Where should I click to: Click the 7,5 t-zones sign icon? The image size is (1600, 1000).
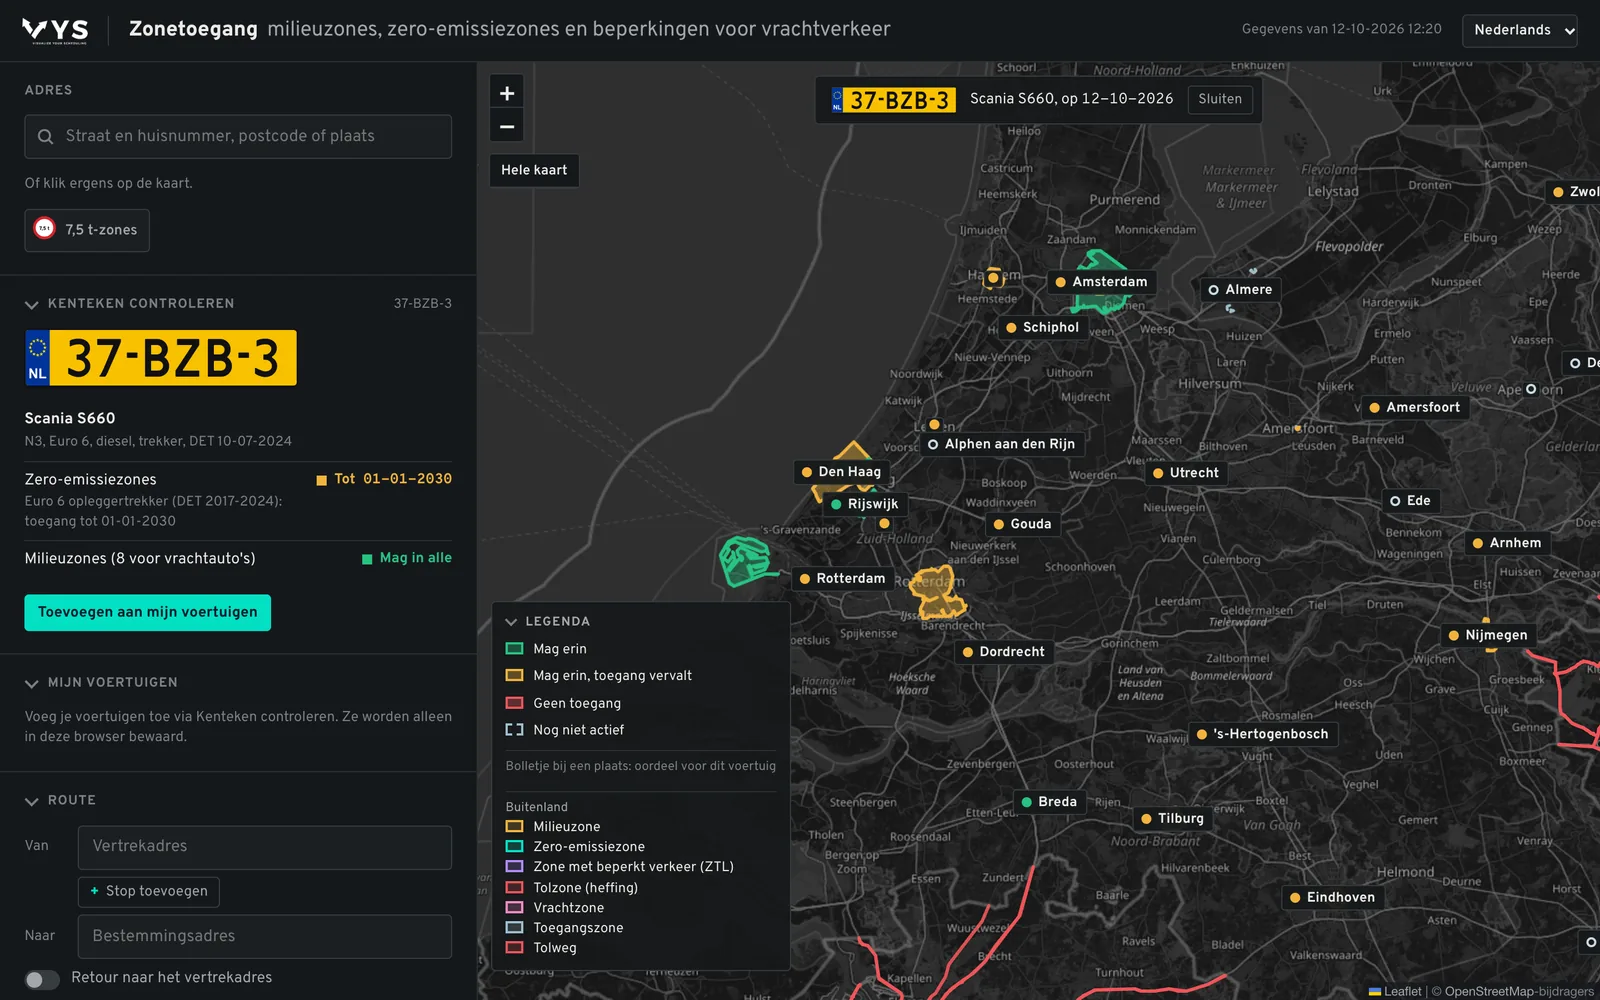coord(44,229)
